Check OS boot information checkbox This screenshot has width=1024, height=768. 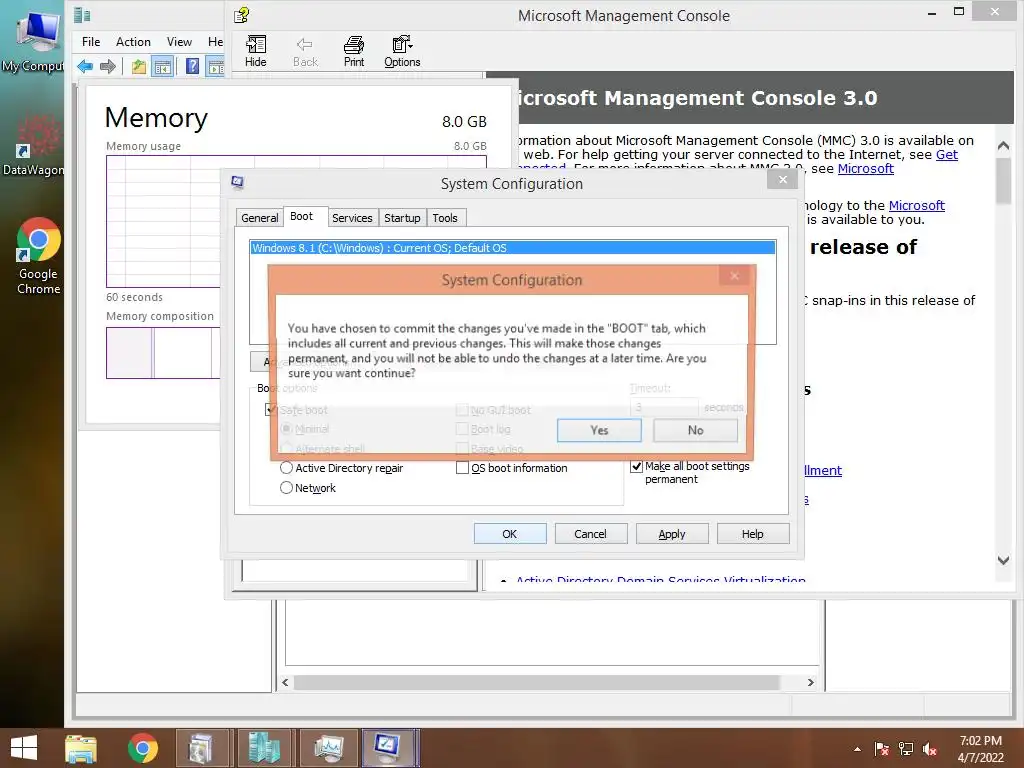[462, 468]
